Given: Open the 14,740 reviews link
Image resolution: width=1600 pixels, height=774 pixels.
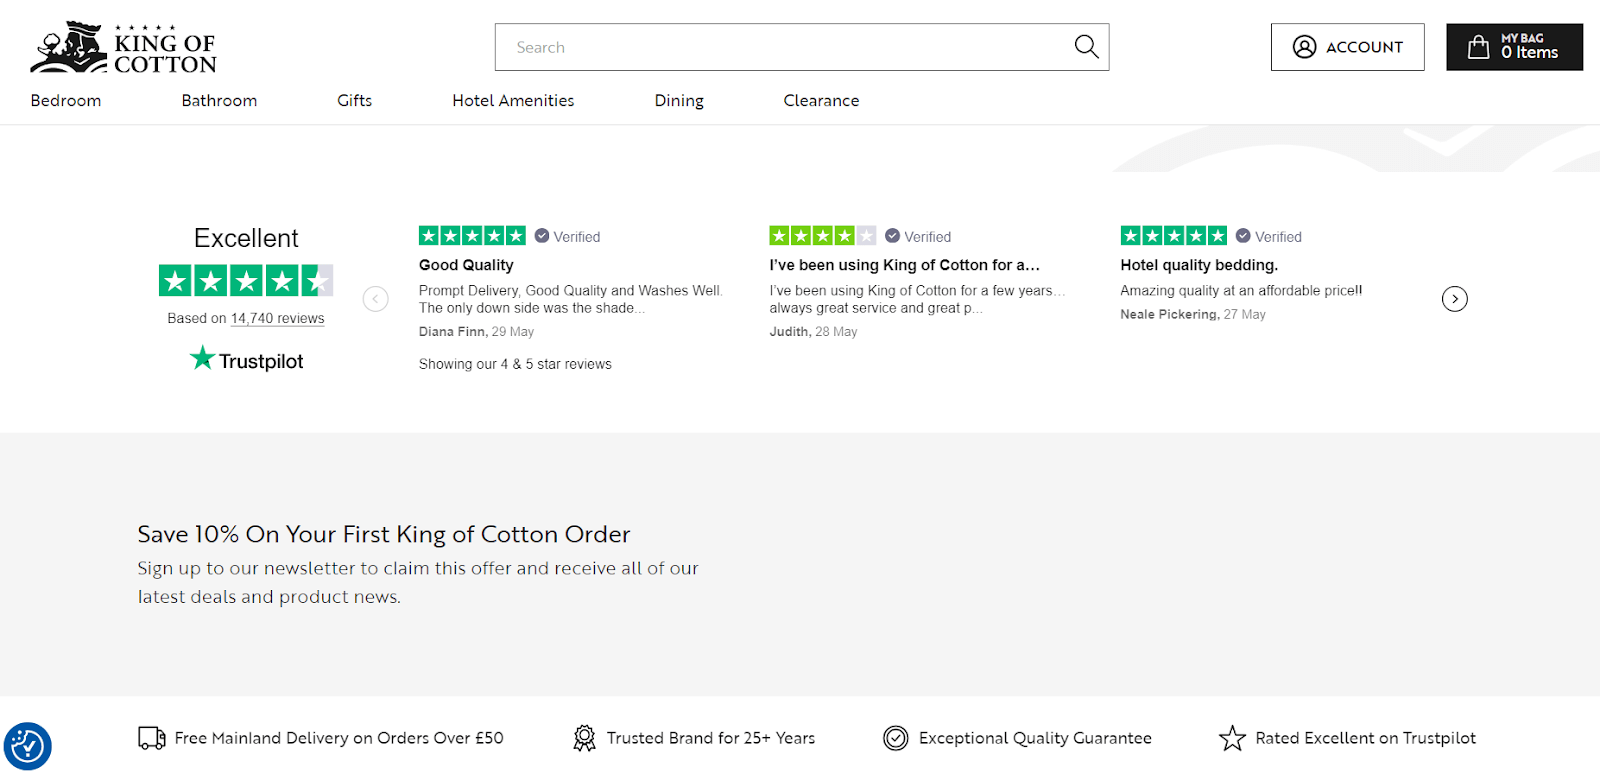Looking at the screenshot, I should tap(277, 318).
